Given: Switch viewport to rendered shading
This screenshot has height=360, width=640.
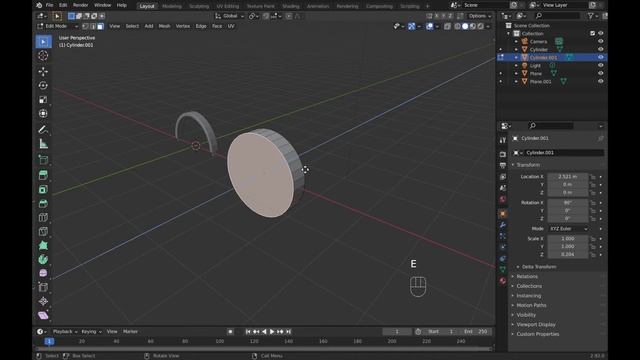Looking at the screenshot, I should click(481, 26).
